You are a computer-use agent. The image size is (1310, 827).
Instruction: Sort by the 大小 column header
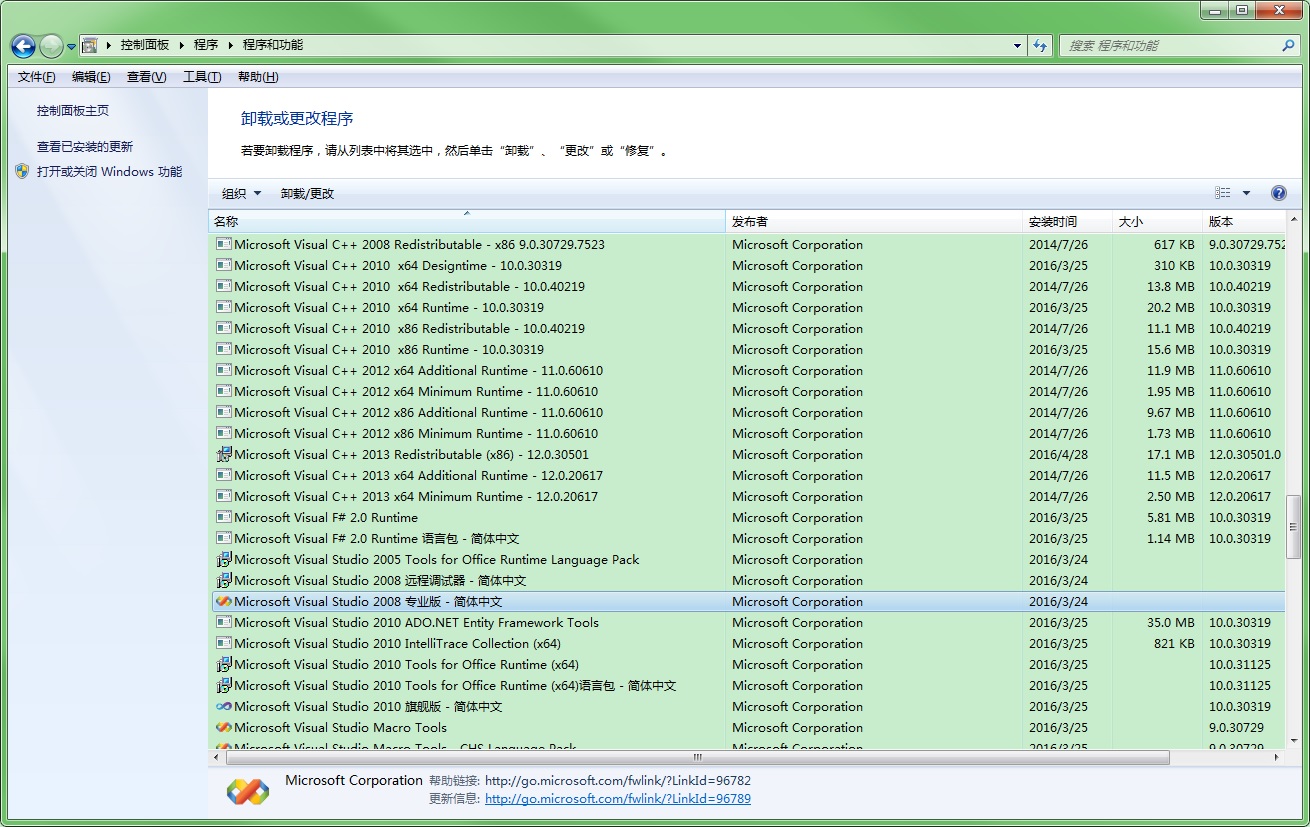[1157, 222]
